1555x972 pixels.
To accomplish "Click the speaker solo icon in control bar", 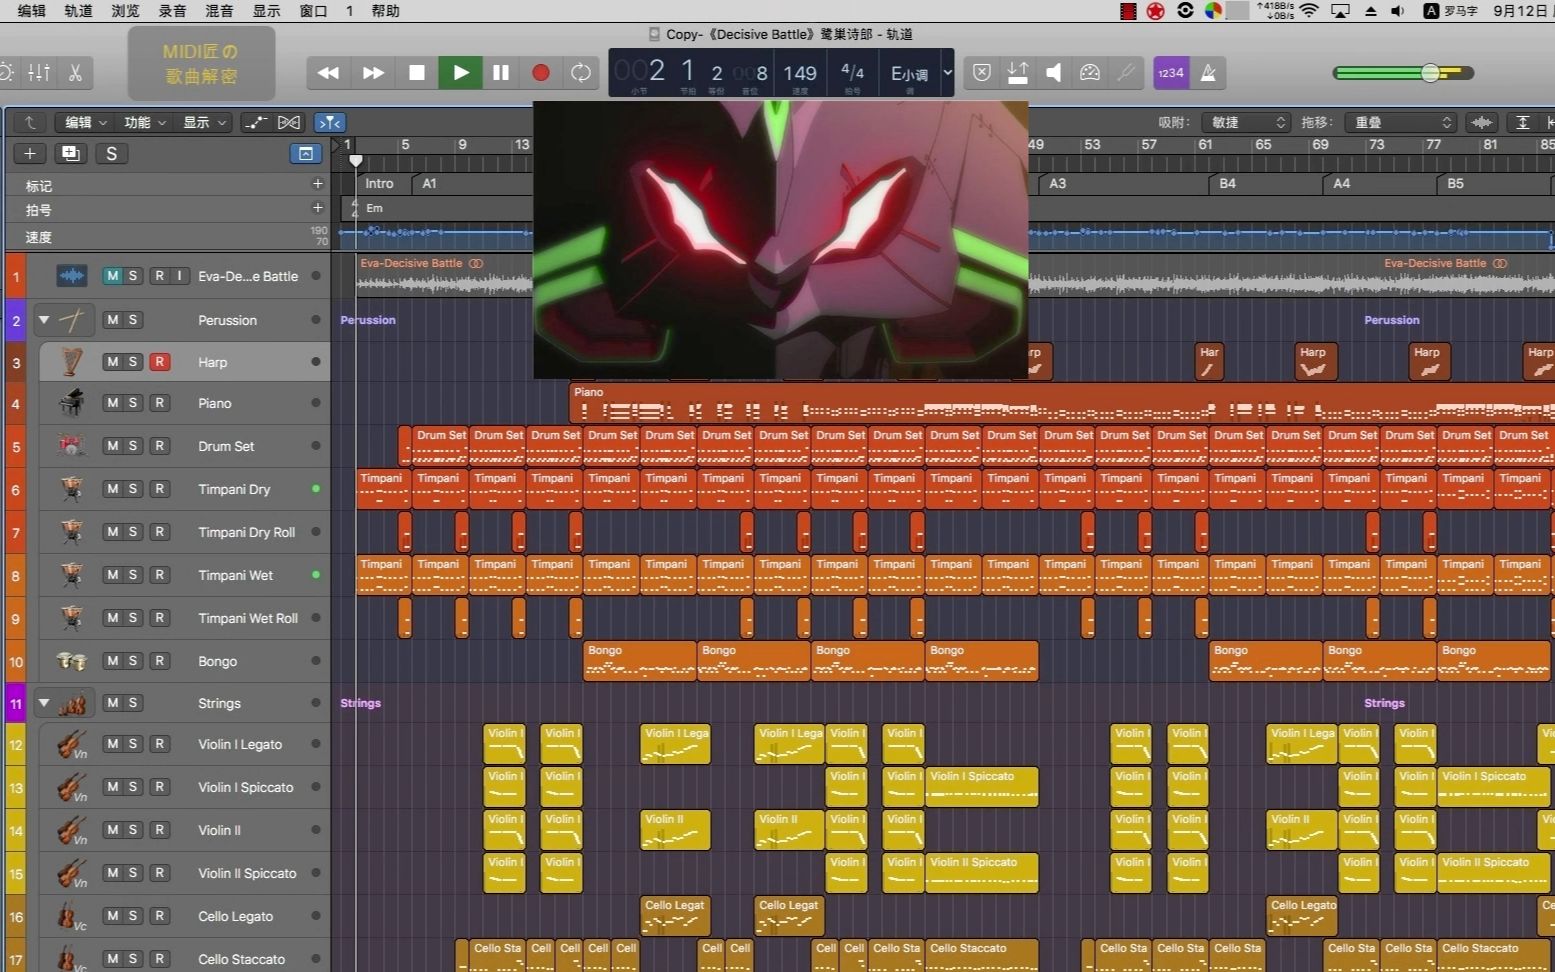I will 1054,73.
